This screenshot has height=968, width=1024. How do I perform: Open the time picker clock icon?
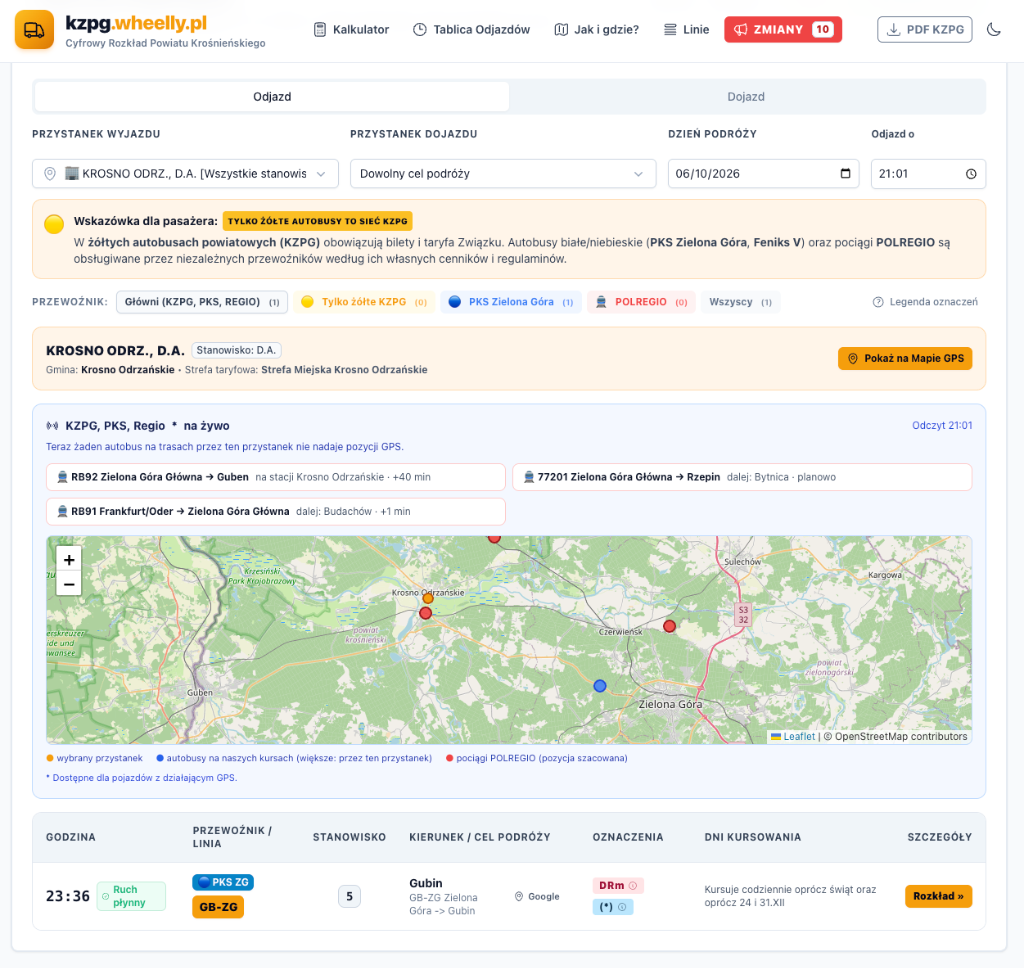971,174
